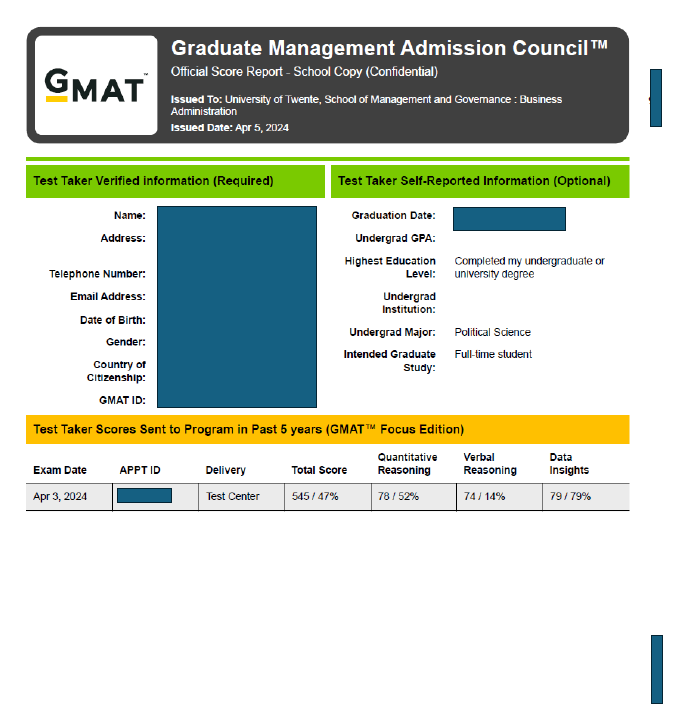Click the Apr 3, 2024 exam date cell

pos(60,497)
